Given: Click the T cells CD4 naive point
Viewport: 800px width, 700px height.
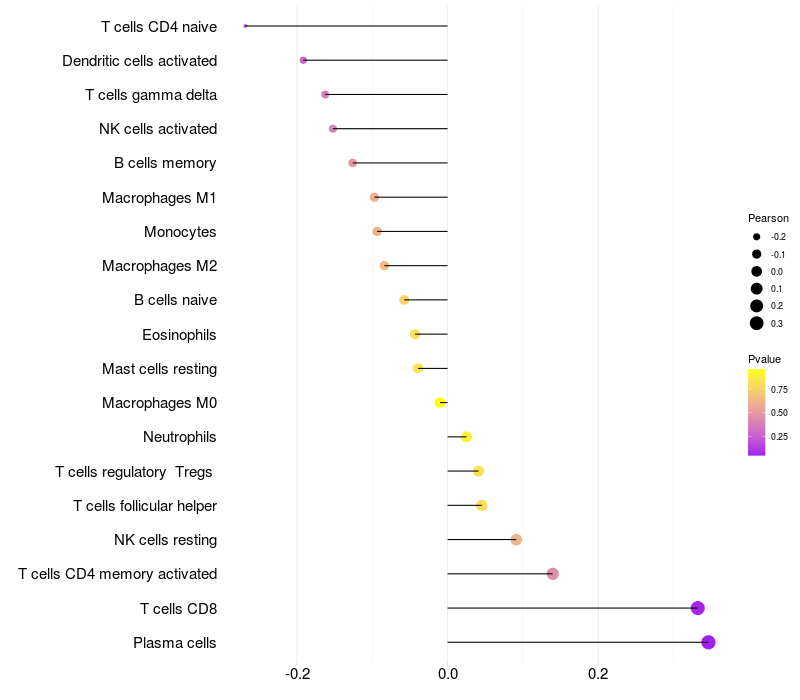Looking at the screenshot, I should [x=245, y=26].
